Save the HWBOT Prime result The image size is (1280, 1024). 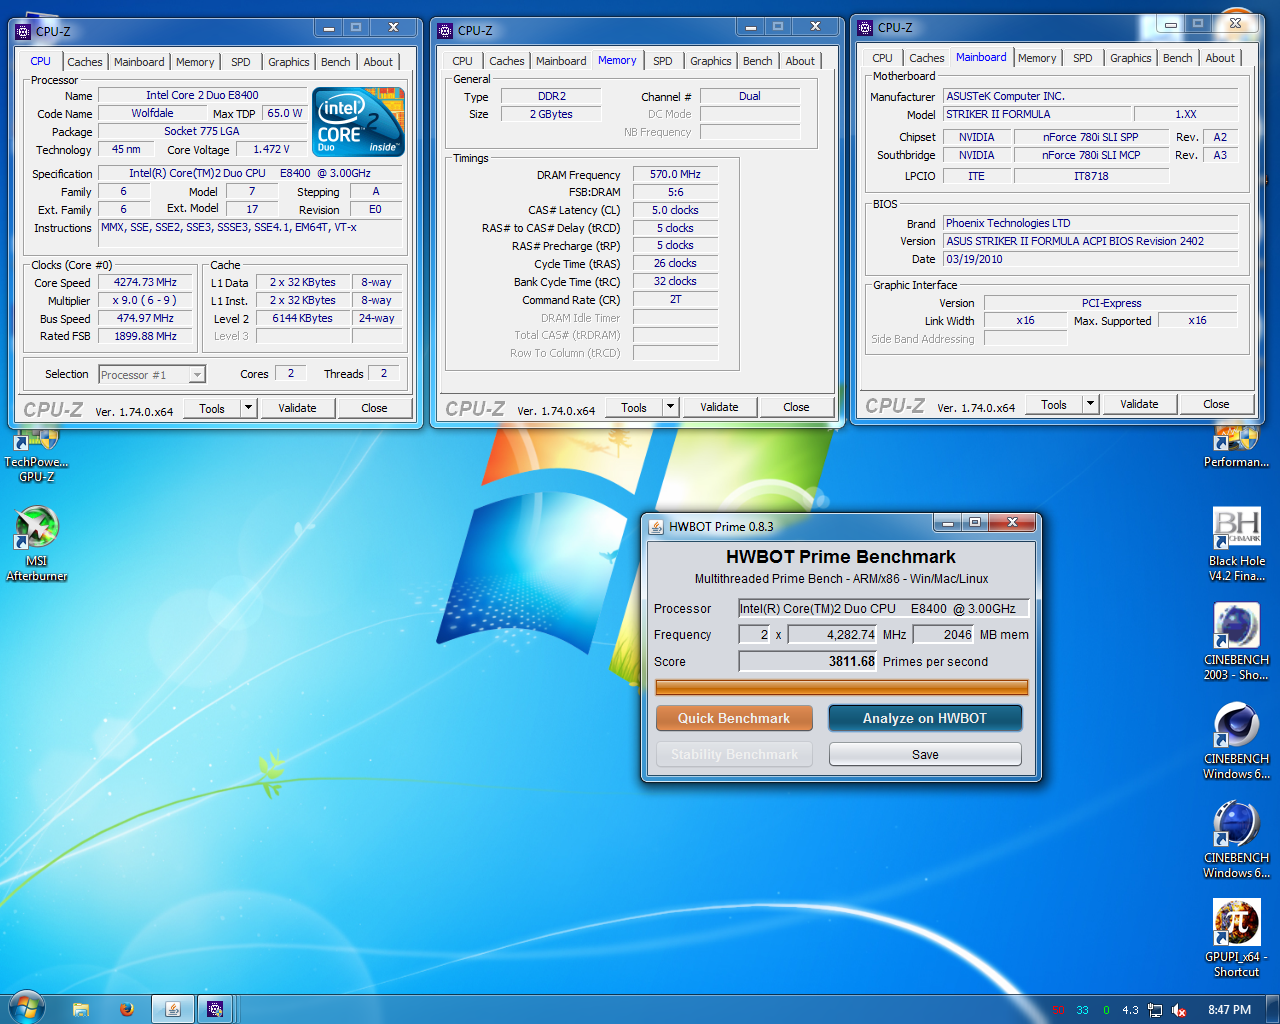pyautogui.click(x=925, y=754)
